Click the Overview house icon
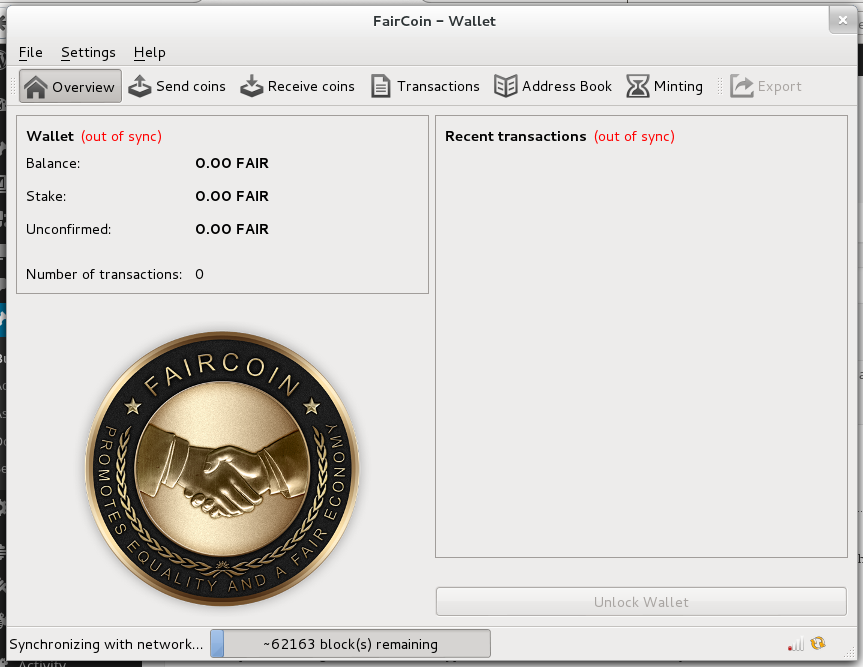This screenshot has height=667, width=863. pyautogui.click(x=36, y=87)
